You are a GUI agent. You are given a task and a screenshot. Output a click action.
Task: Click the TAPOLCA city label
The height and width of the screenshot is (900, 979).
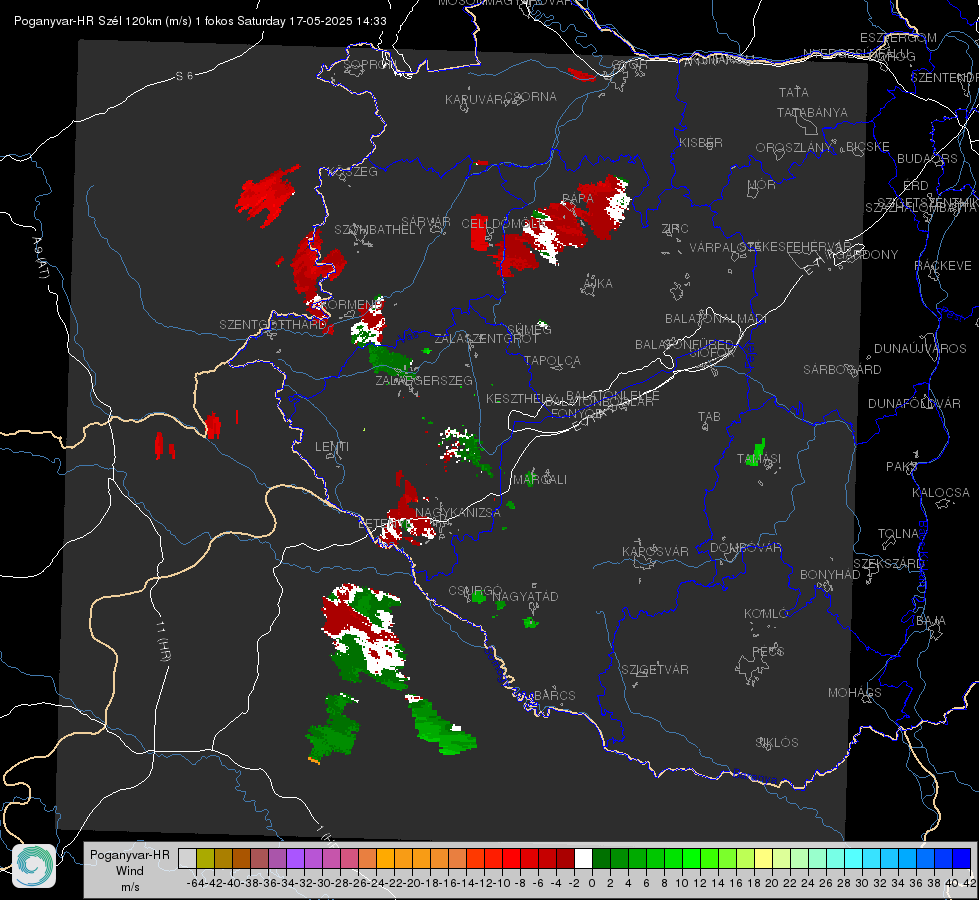pos(553,361)
